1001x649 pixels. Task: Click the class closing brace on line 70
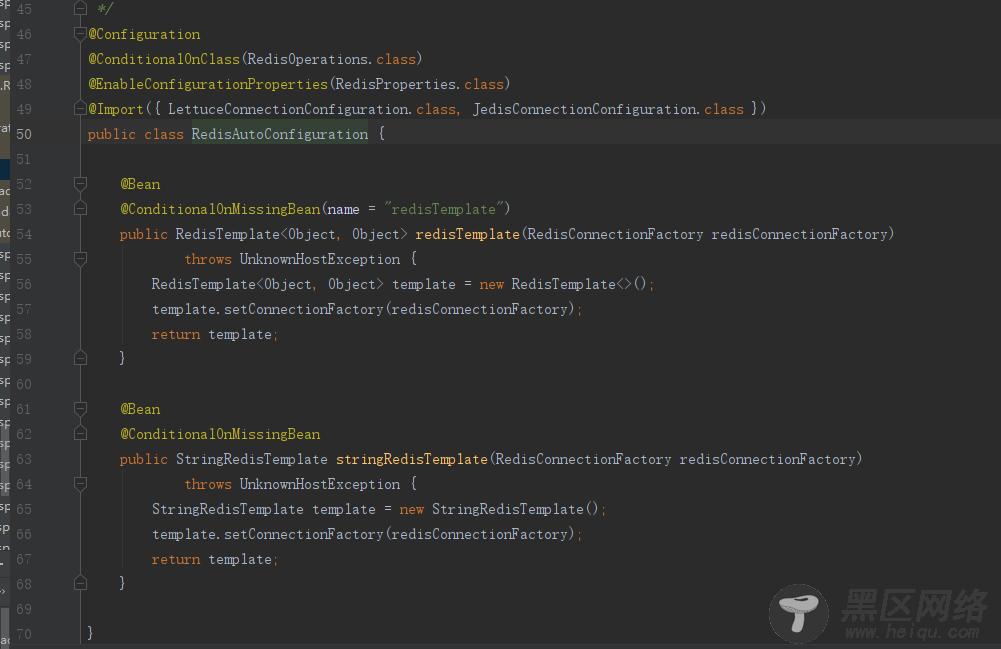(90, 632)
